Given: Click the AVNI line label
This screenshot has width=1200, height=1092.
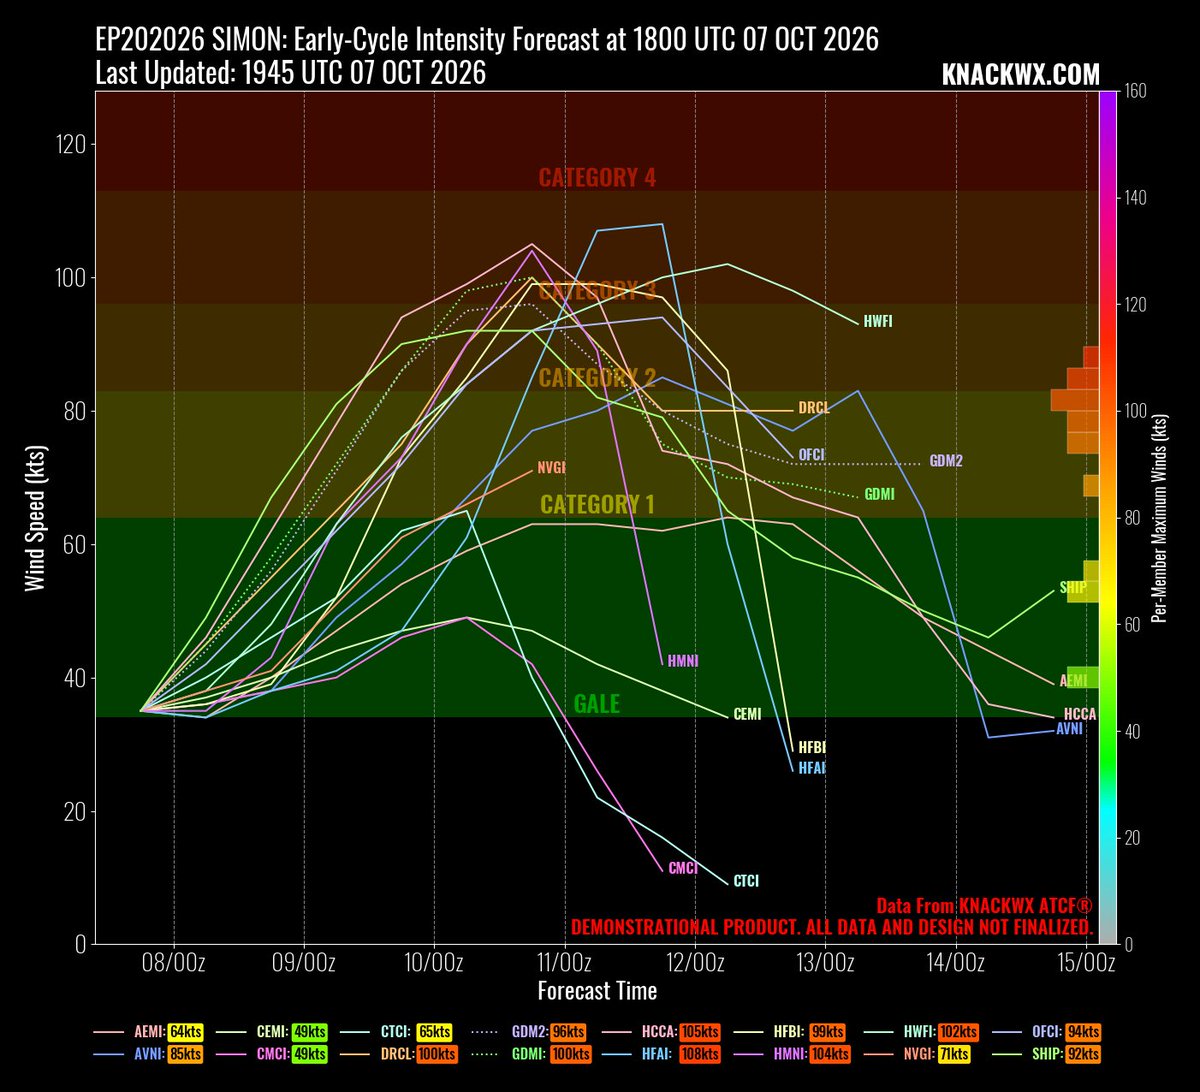Looking at the screenshot, I should point(1069,728).
